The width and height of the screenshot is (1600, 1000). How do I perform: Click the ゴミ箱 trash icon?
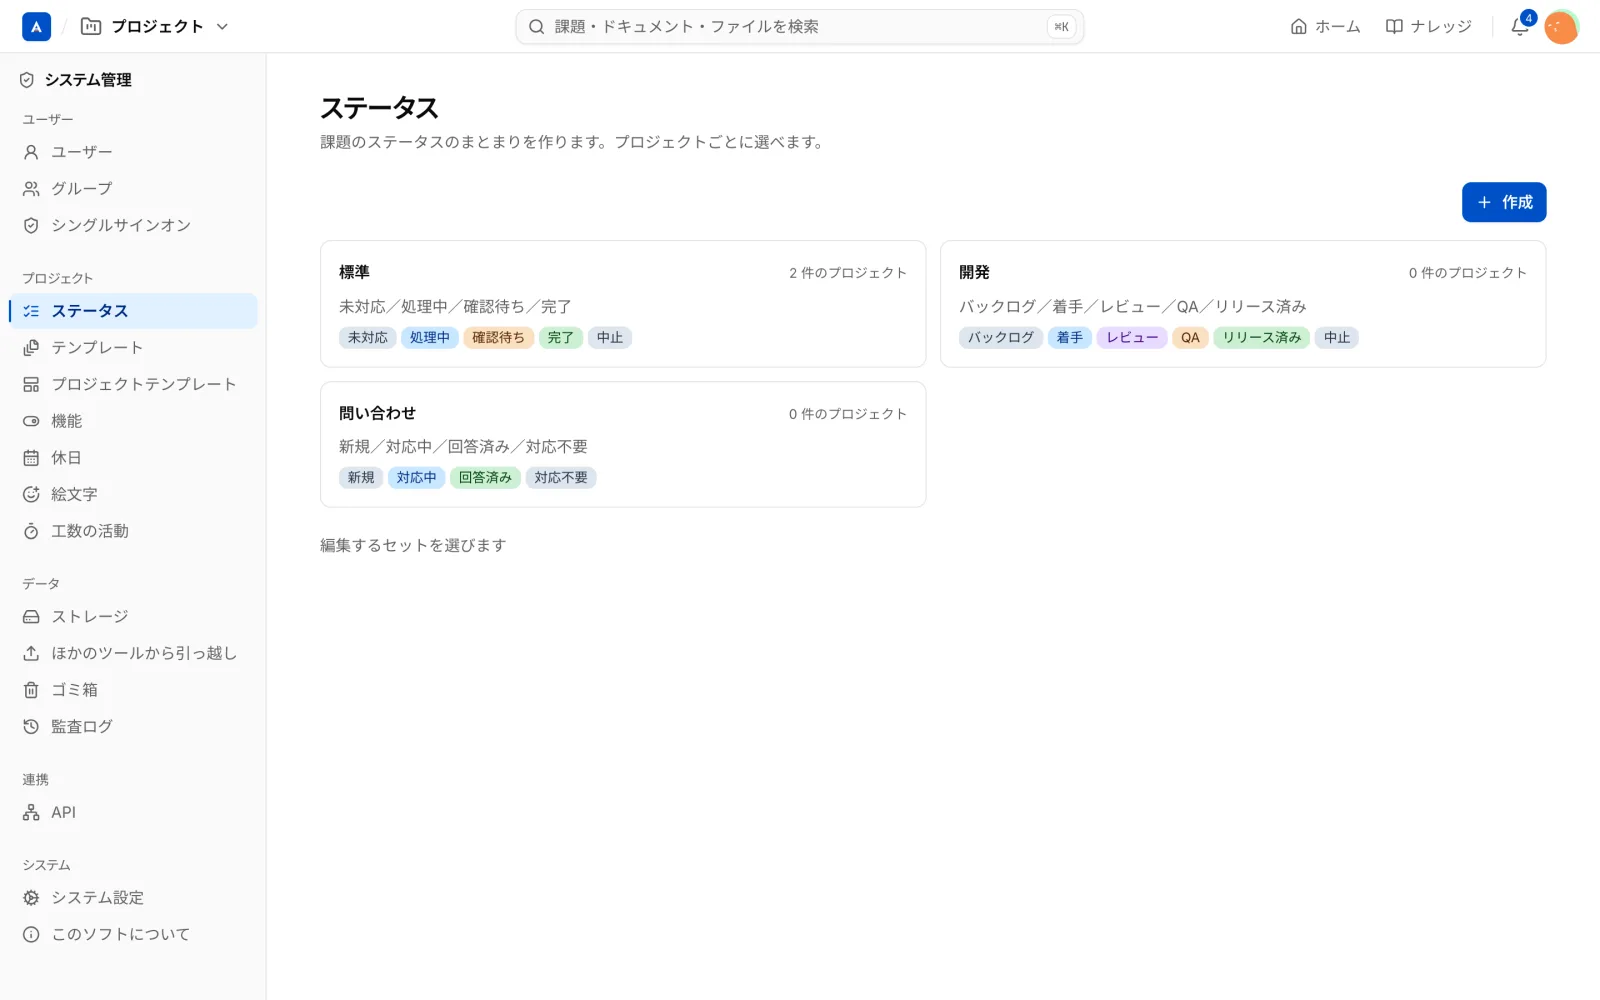[31, 690]
